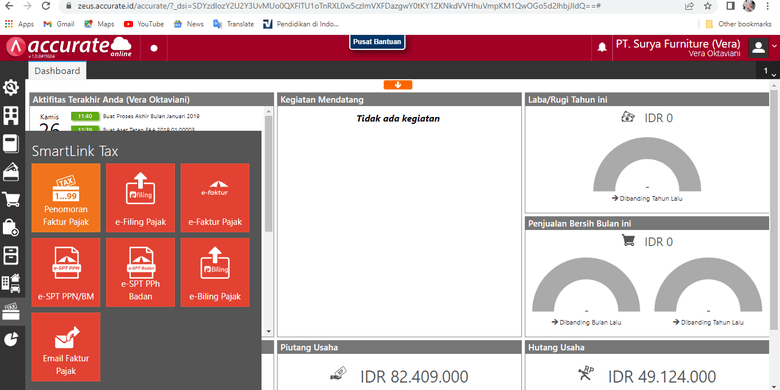Click the Penjualan Bersih Bulan ini header
The height and width of the screenshot is (390, 780).
click(x=647, y=223)
